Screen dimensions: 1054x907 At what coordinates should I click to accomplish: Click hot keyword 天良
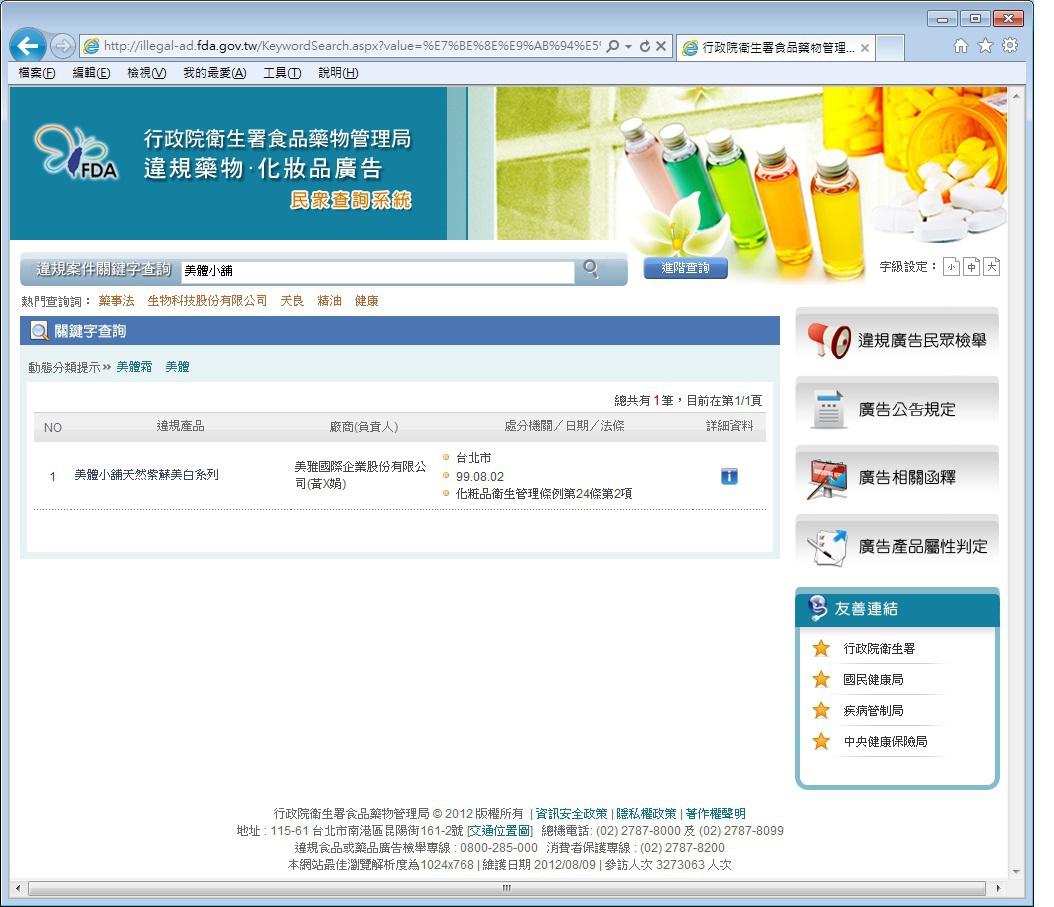(x=292, y=301)
